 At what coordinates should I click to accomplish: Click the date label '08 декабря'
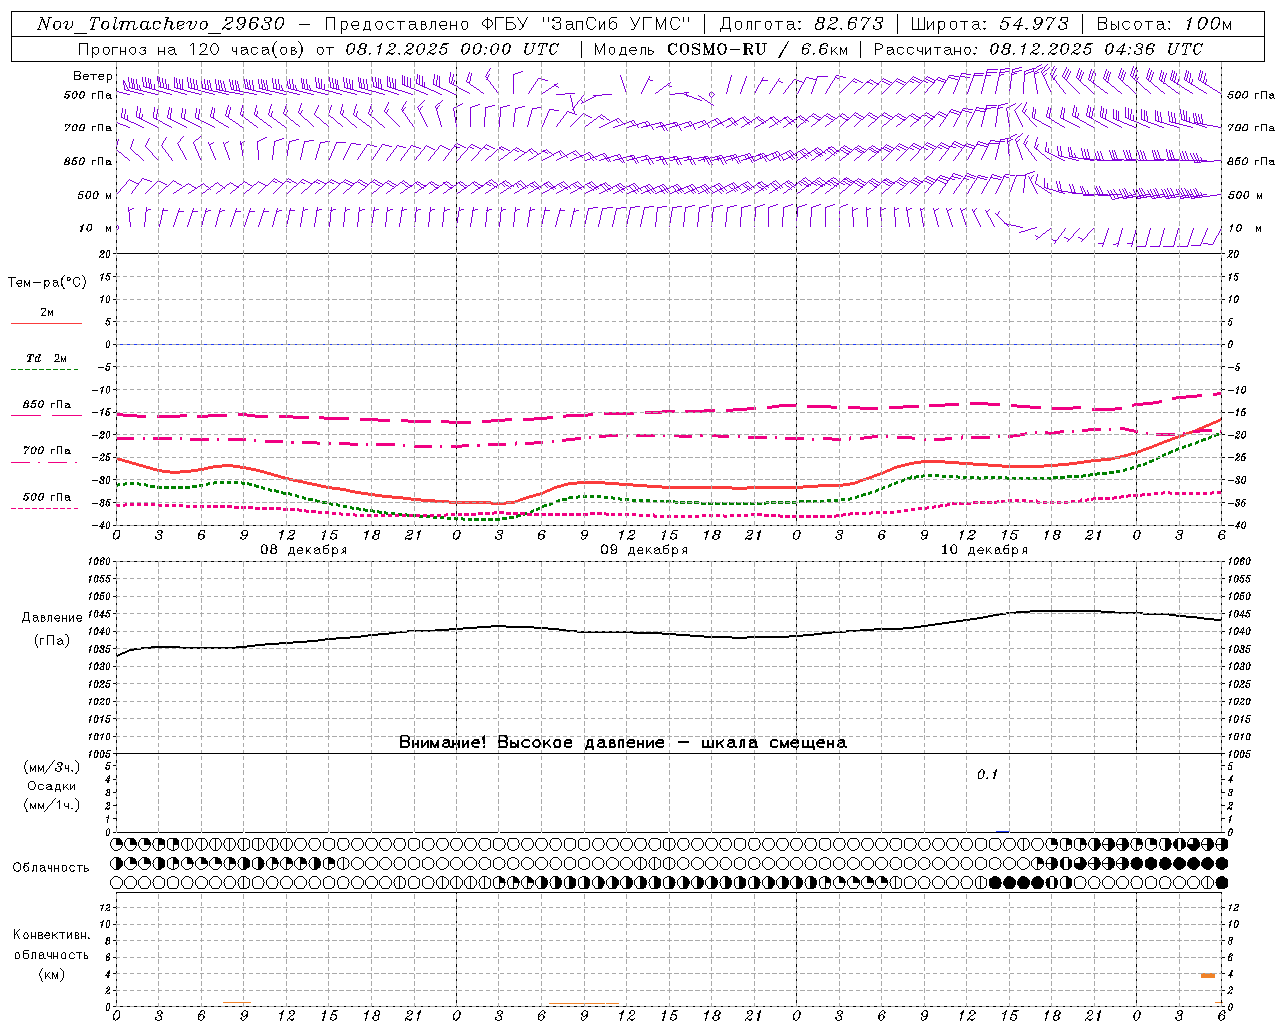(304, 550)
